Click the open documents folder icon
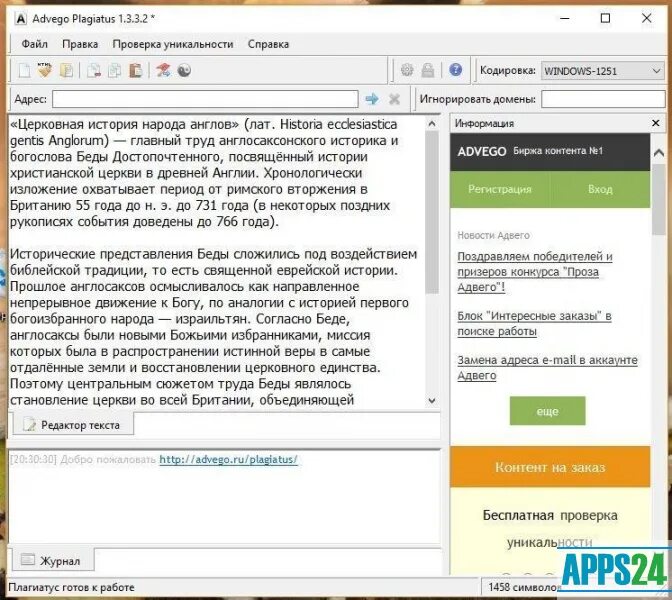672x600 pixels. tap(66, 70)
